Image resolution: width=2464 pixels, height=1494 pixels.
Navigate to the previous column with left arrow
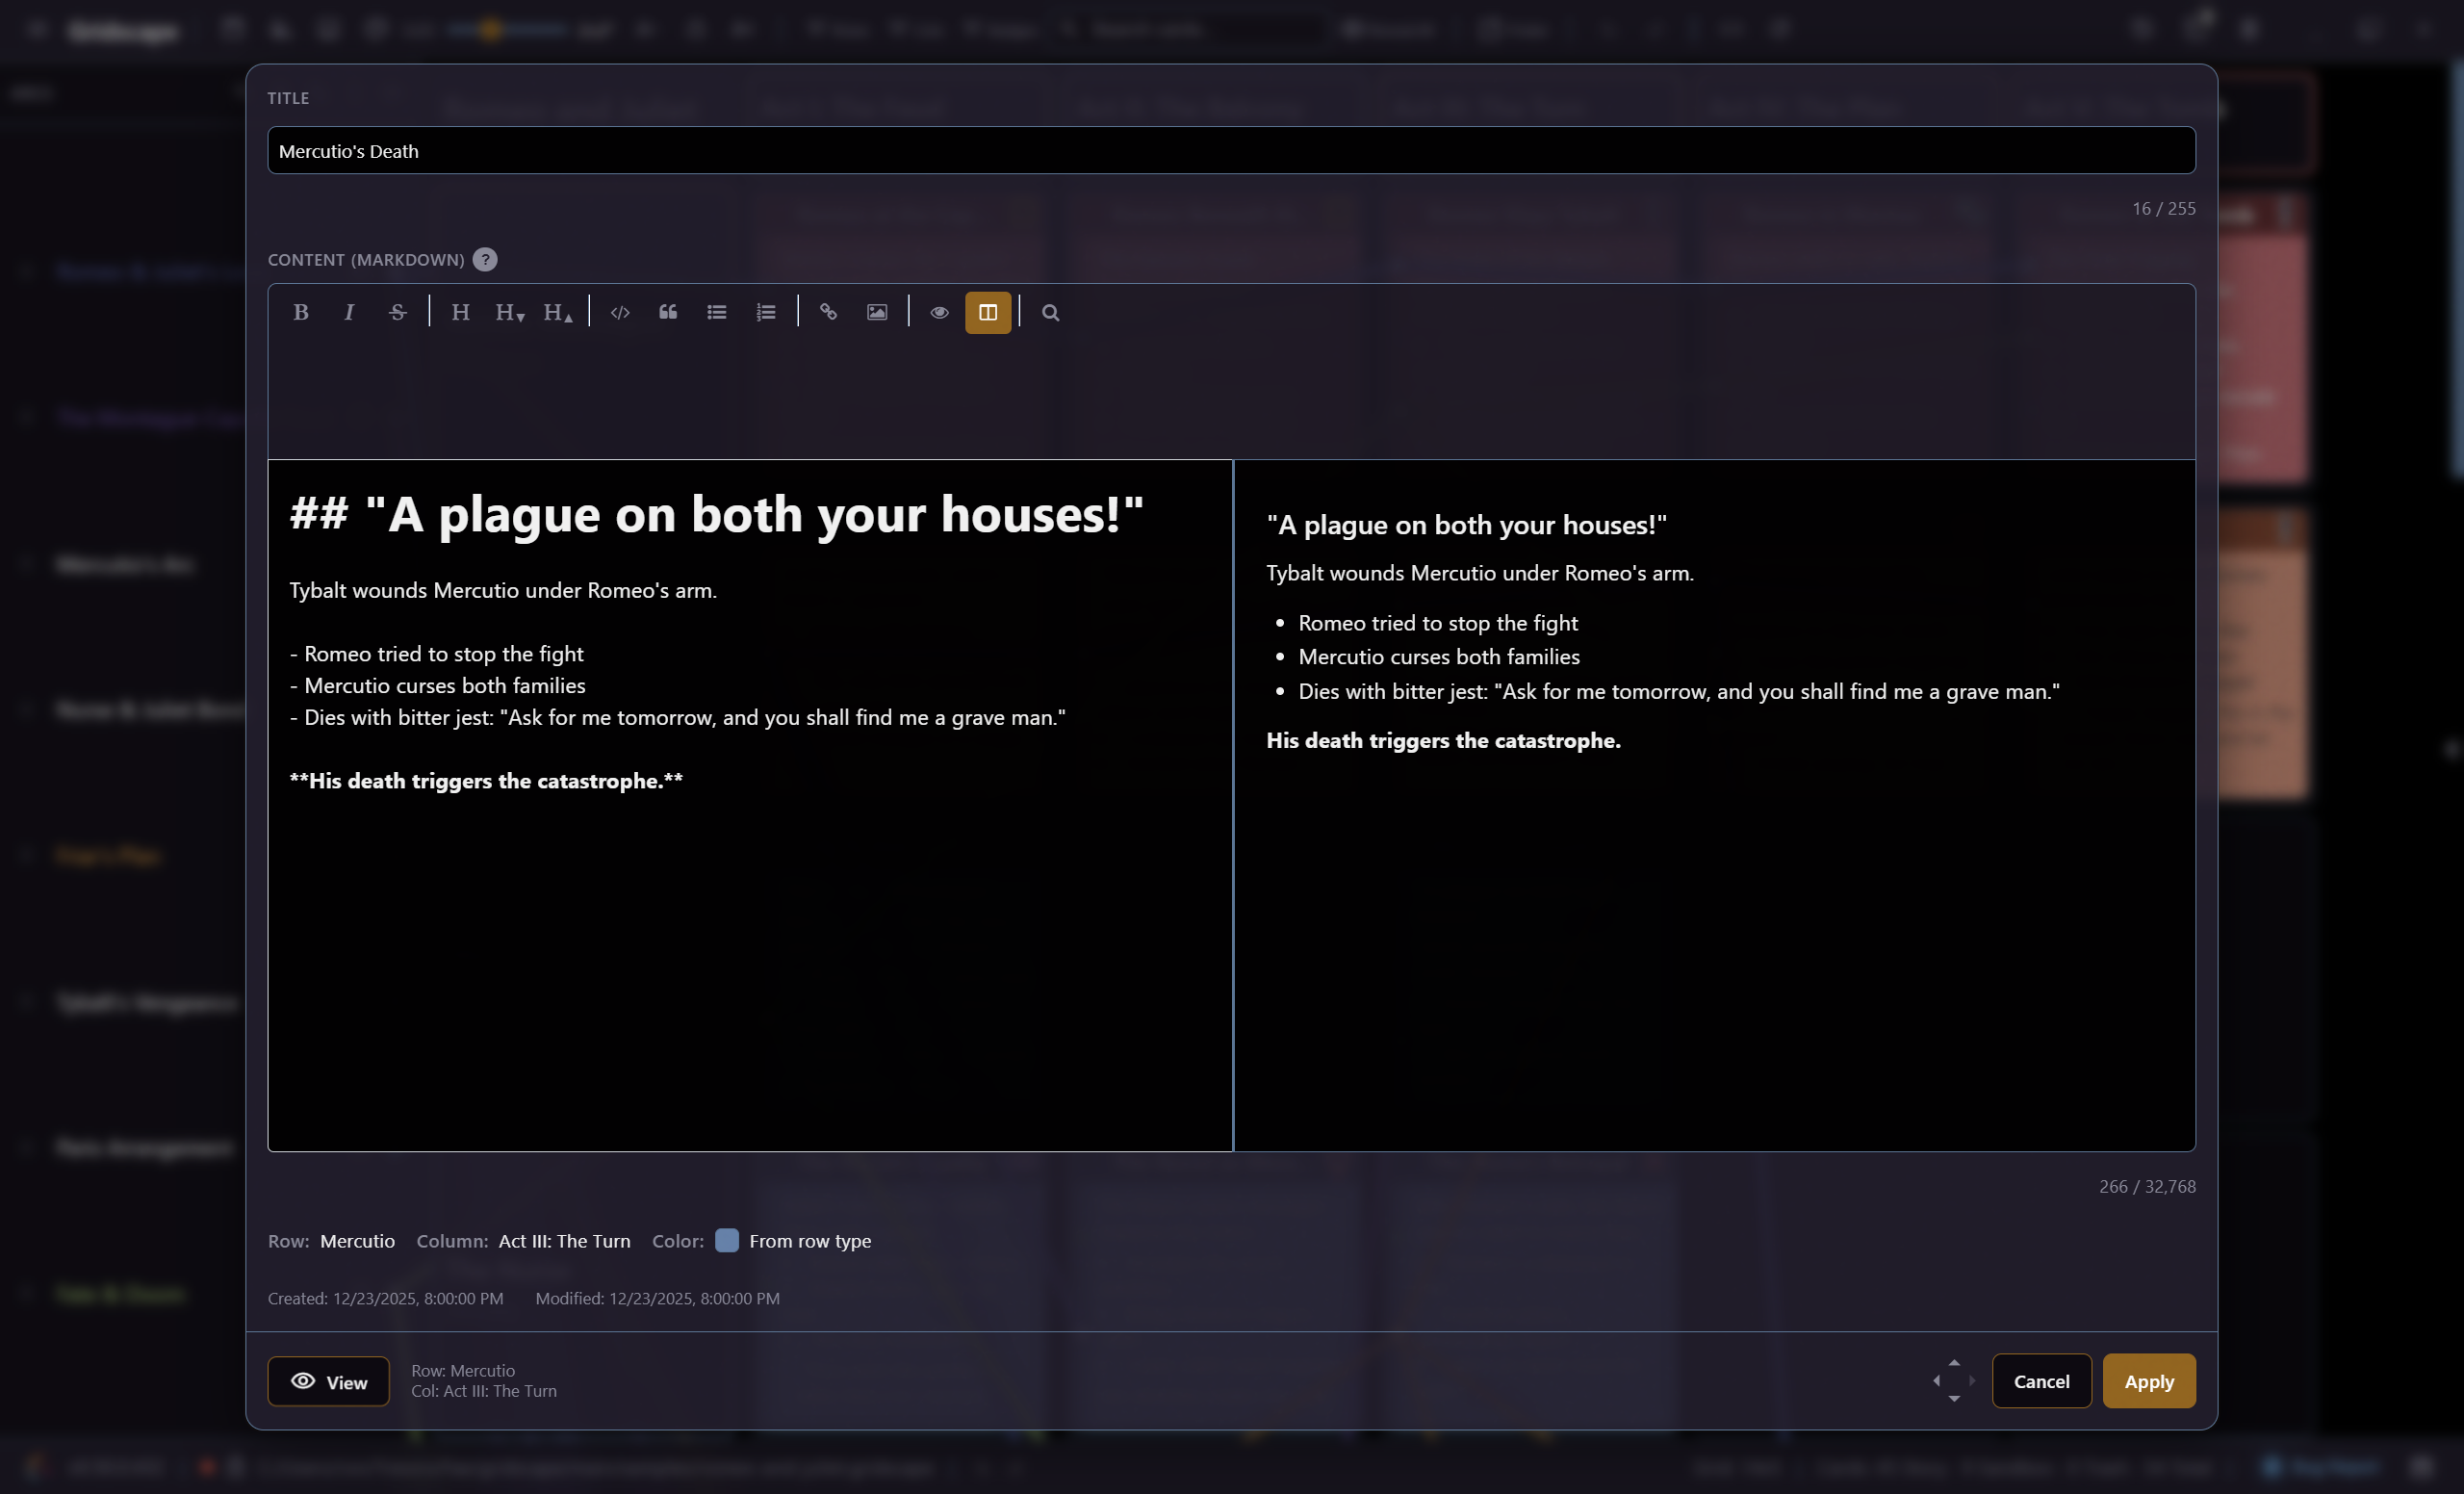point(1936,1381)
